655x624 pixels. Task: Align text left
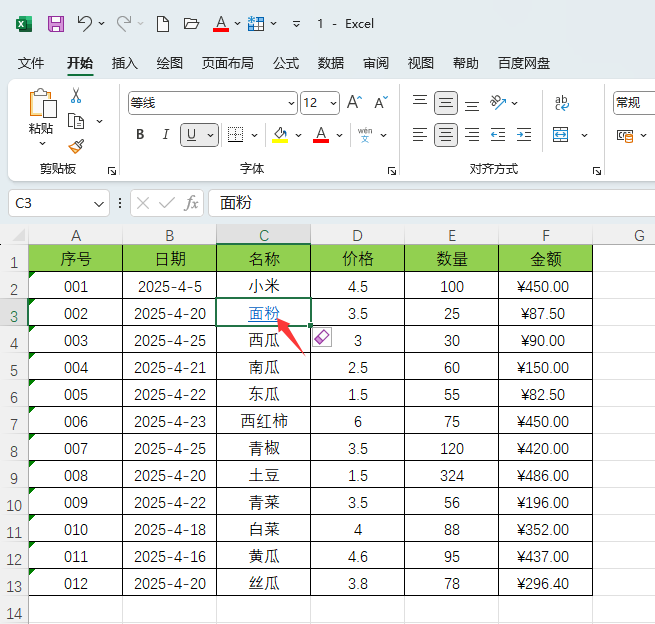point(420,135)
